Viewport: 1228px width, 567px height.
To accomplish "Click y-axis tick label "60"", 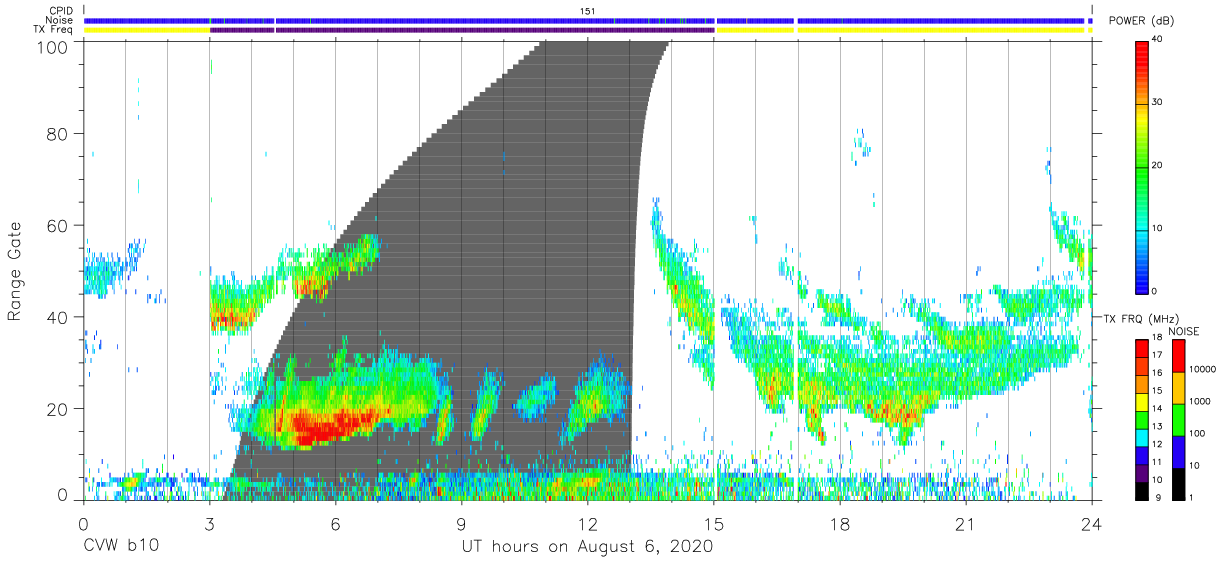I will pos(59,225).
